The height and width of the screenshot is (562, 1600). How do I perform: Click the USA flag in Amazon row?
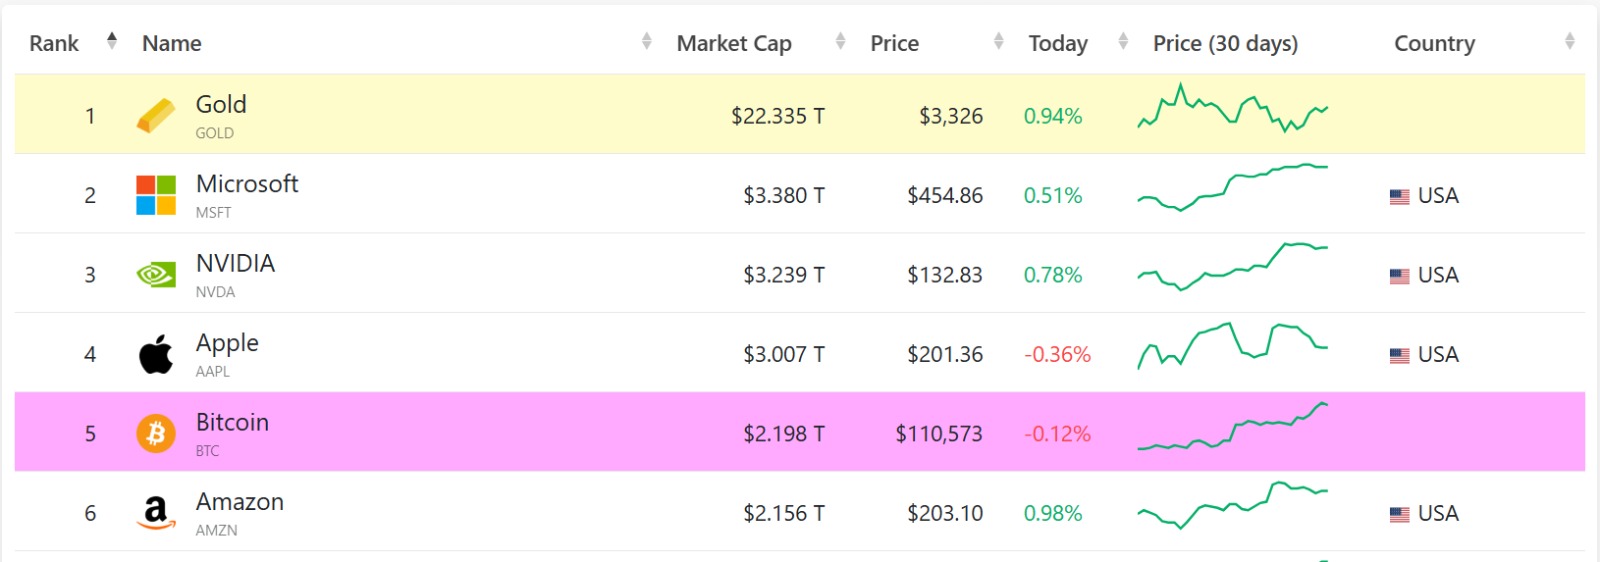pyautogui.click(x=1399, y=515)
